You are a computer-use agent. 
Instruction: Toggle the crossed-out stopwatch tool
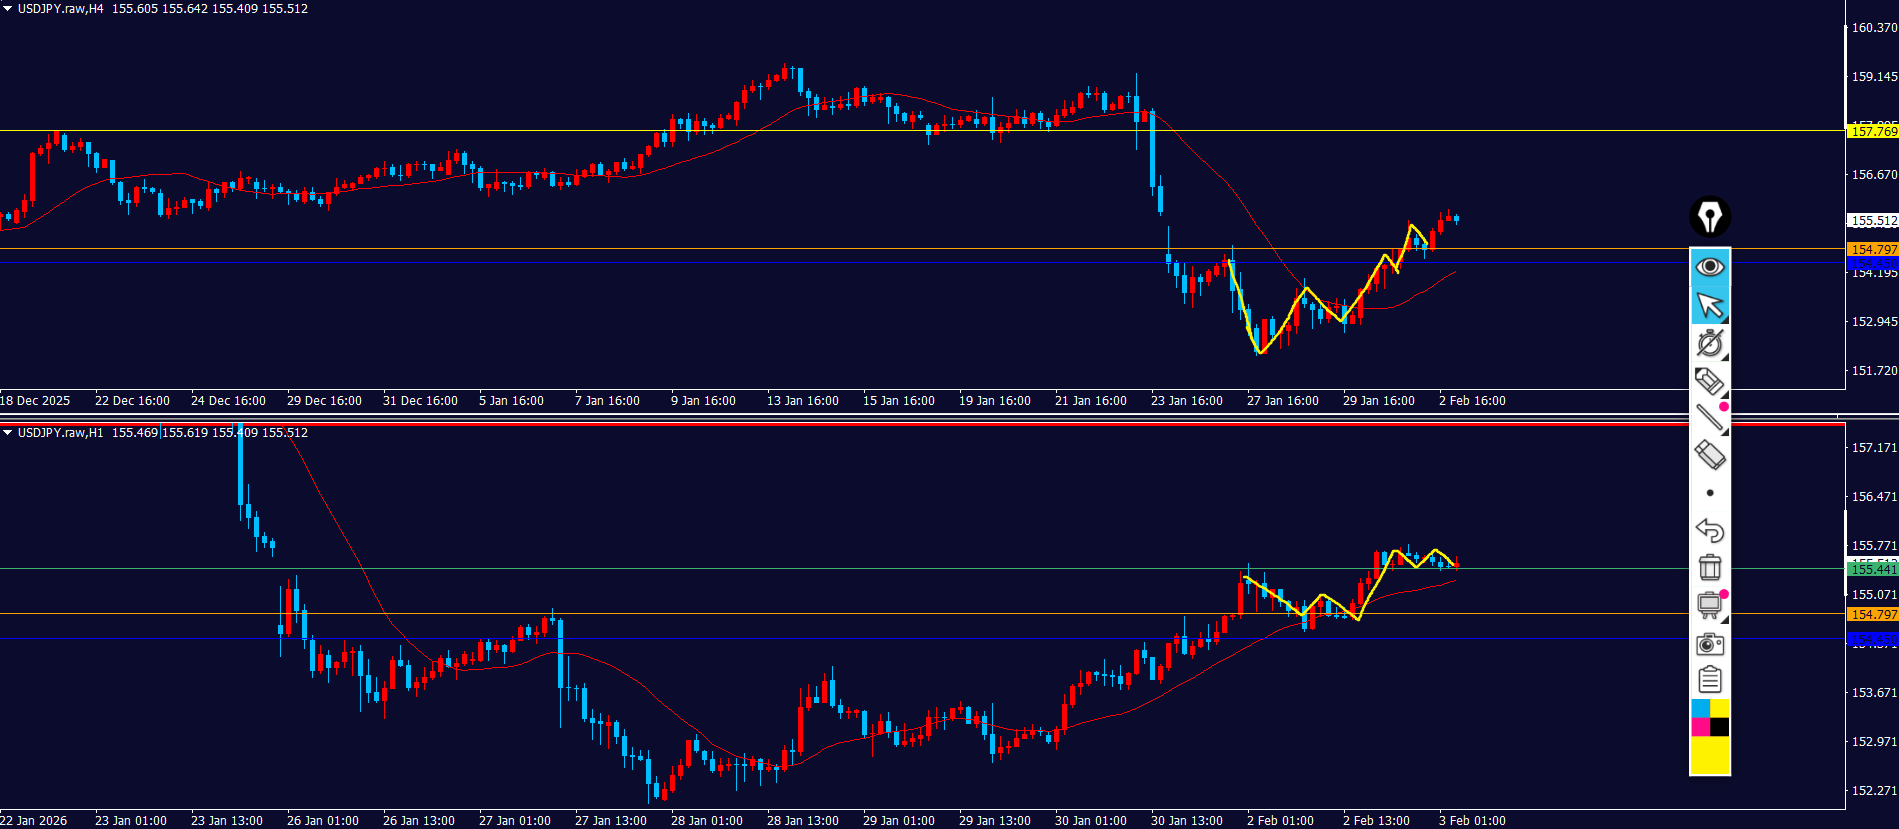pos(1709,343)
